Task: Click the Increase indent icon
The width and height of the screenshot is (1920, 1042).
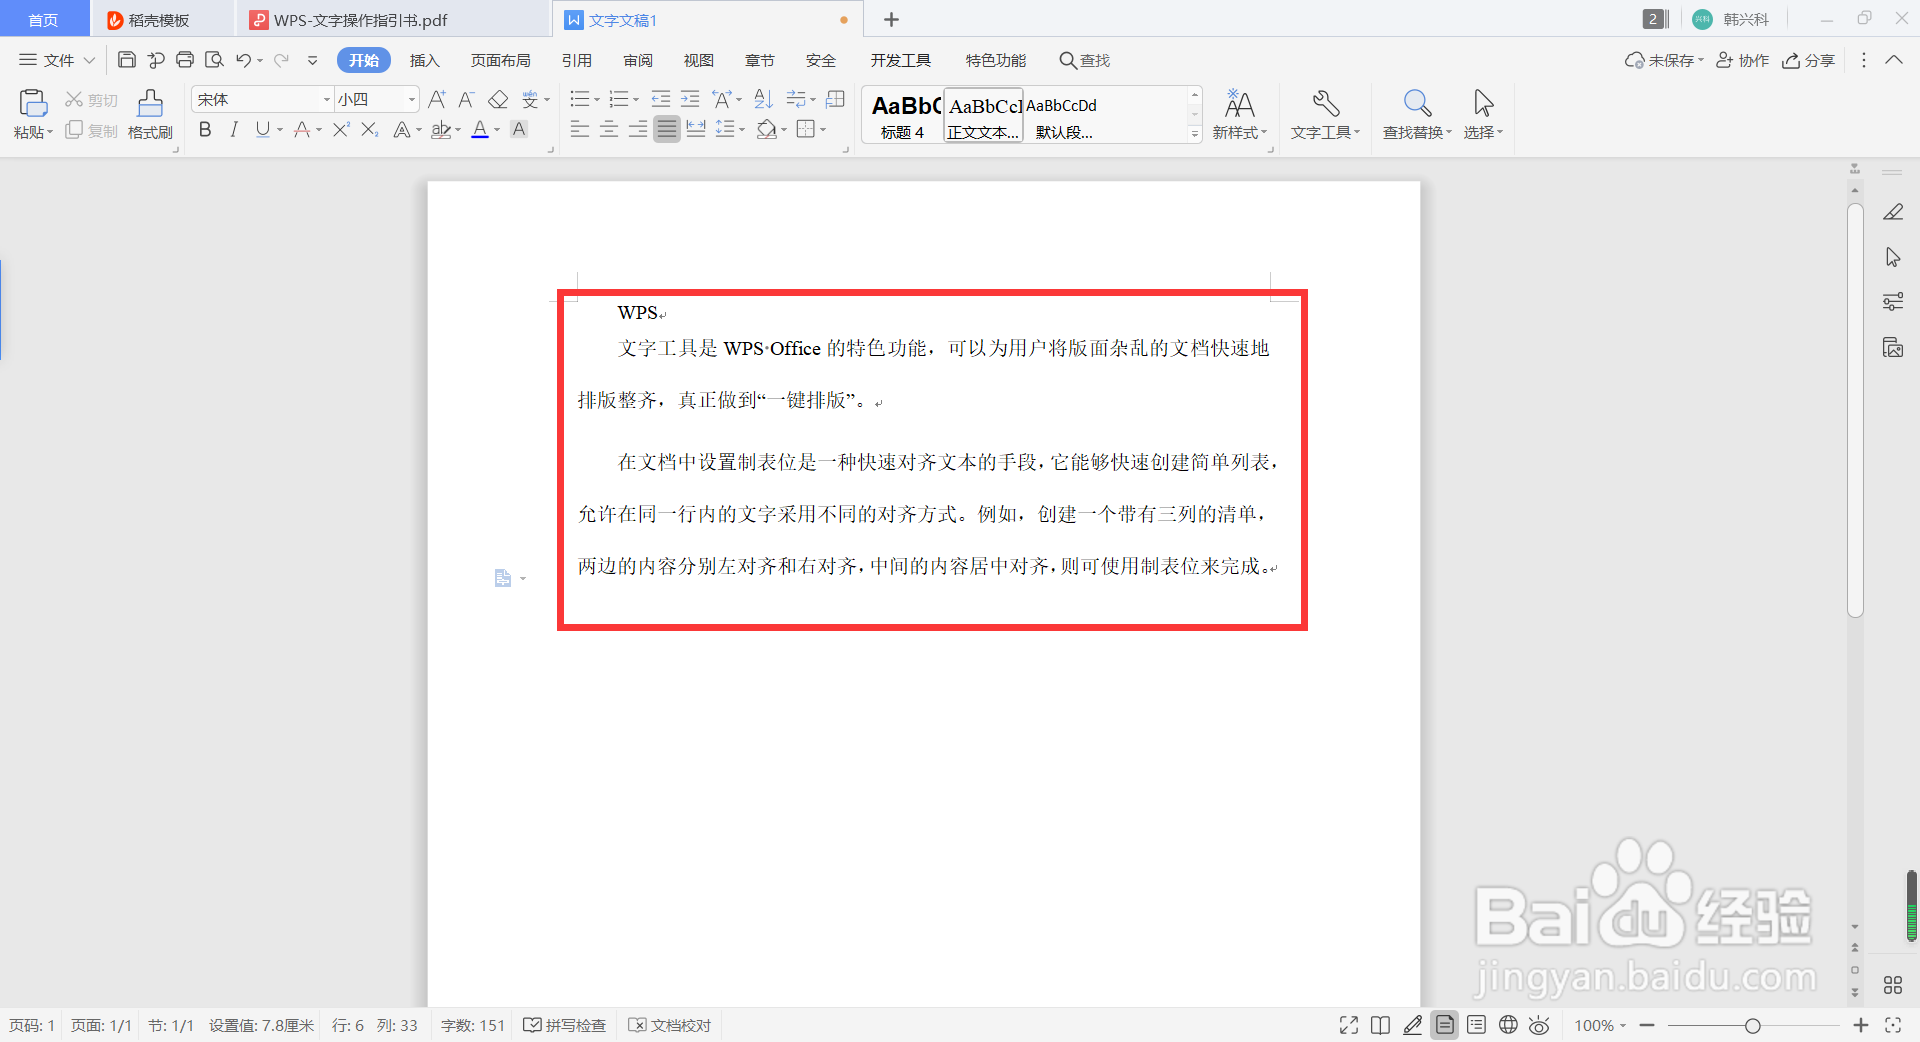Action: (690, 99)
